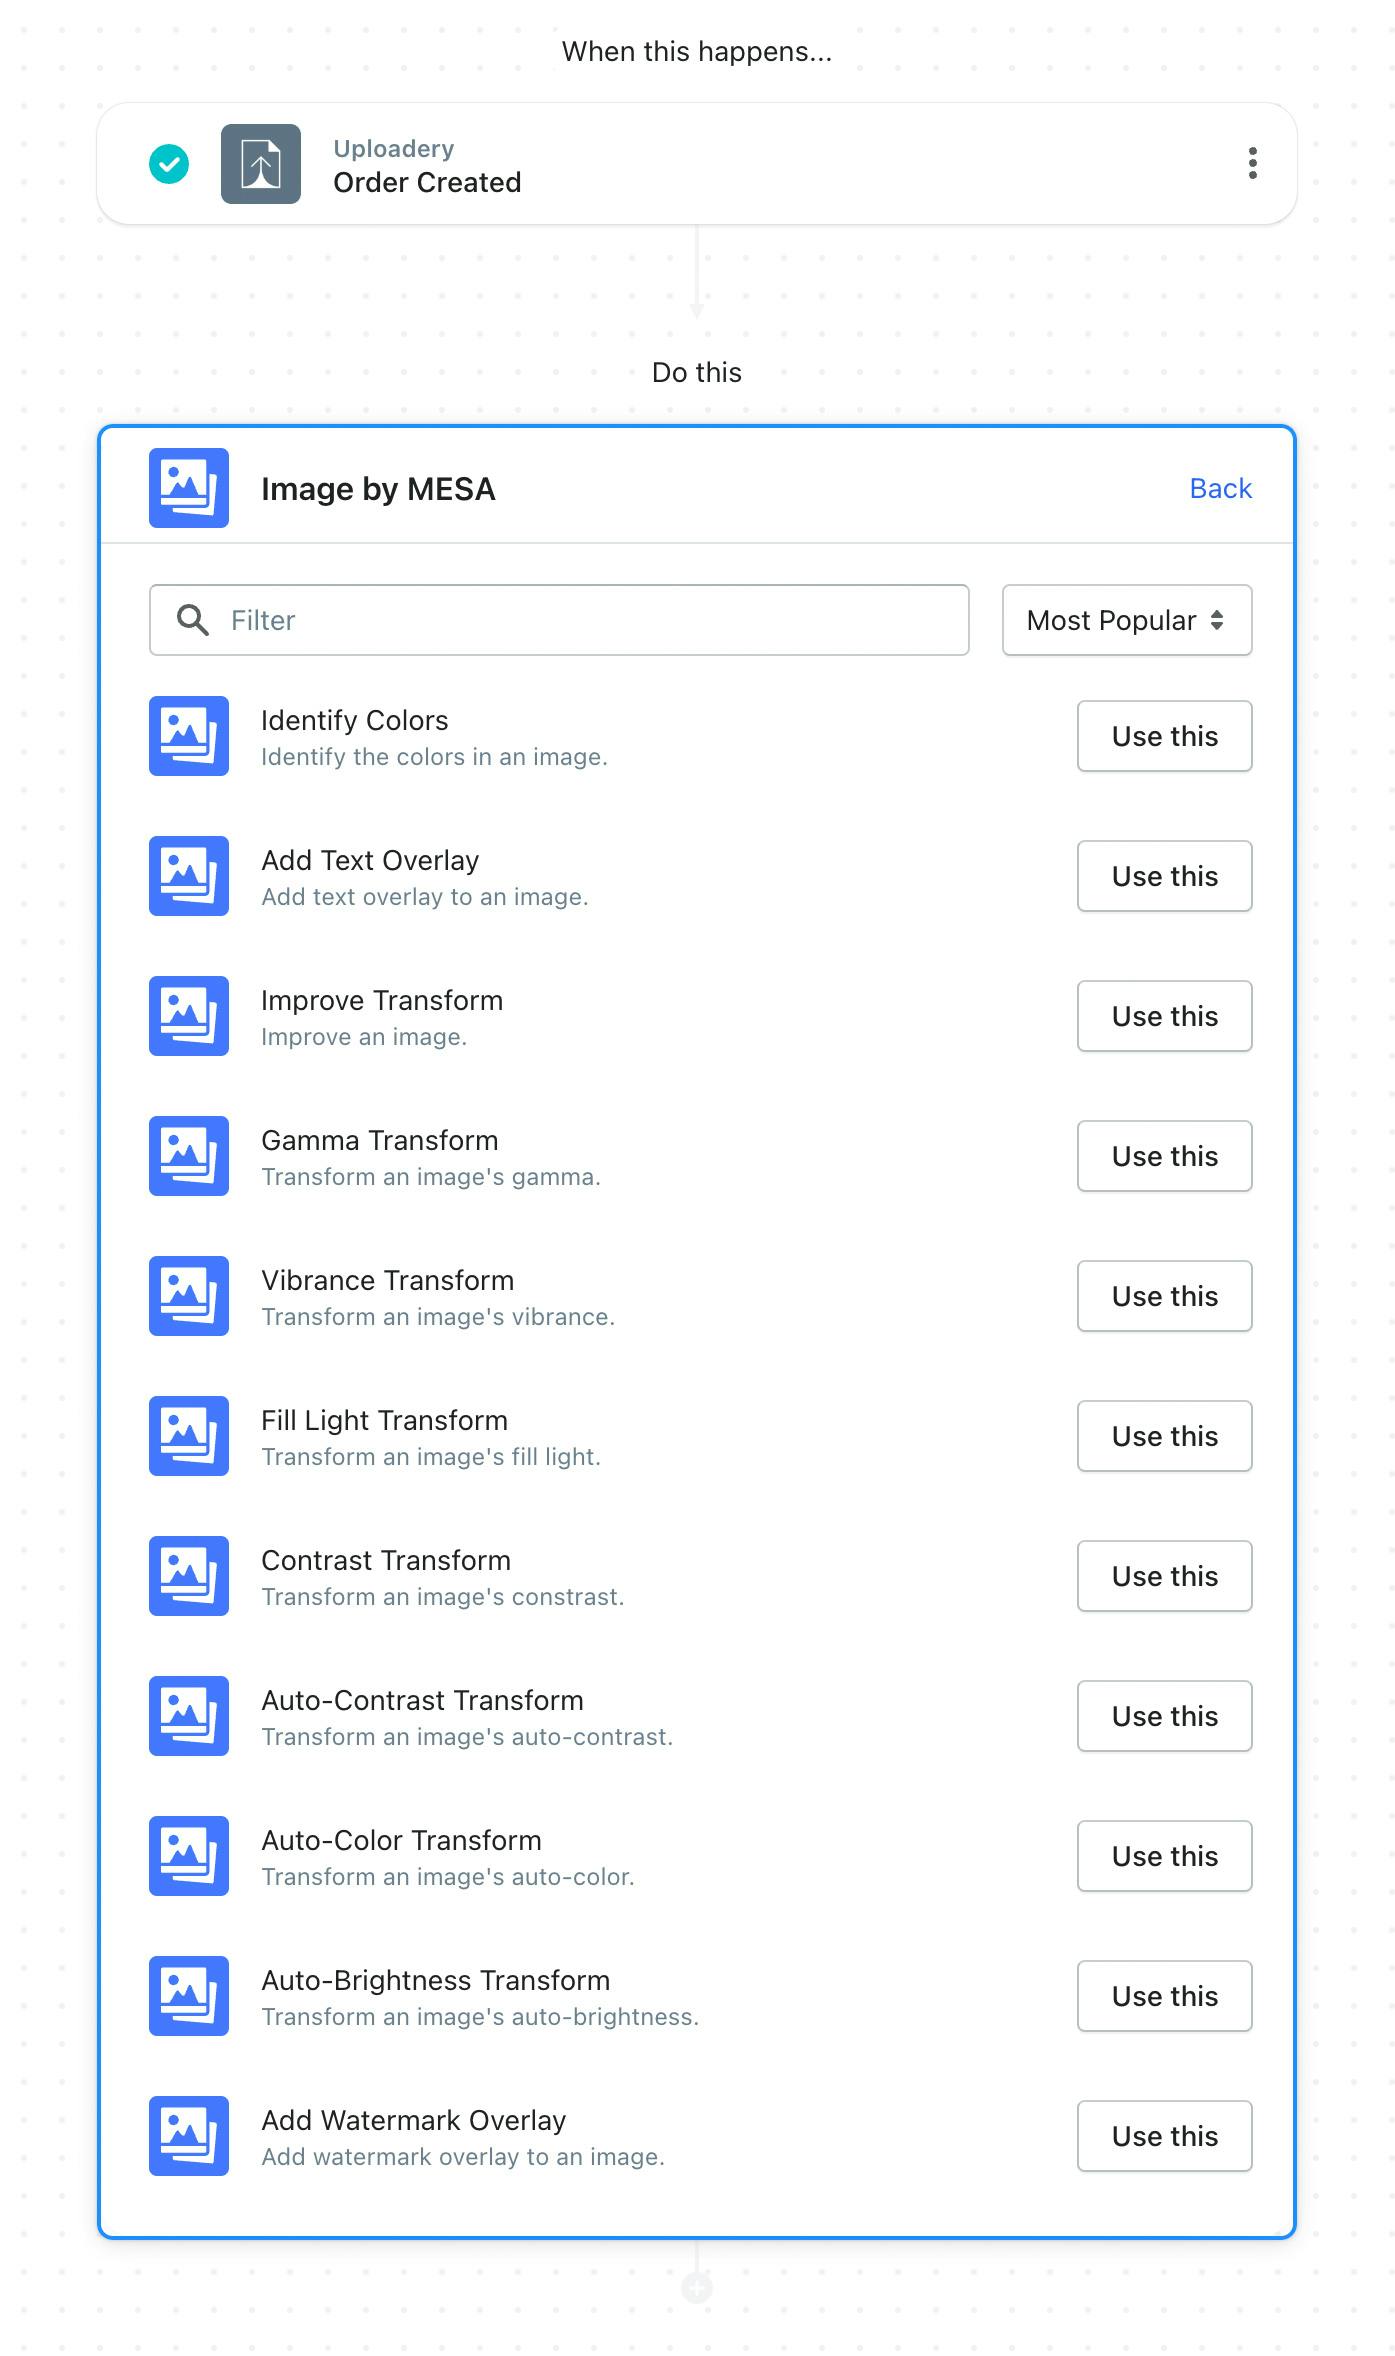This screenshot has width=1395, height=2356.
Task: Click the magnifier icon in Filter box
Action: click(x=192, y=620)
